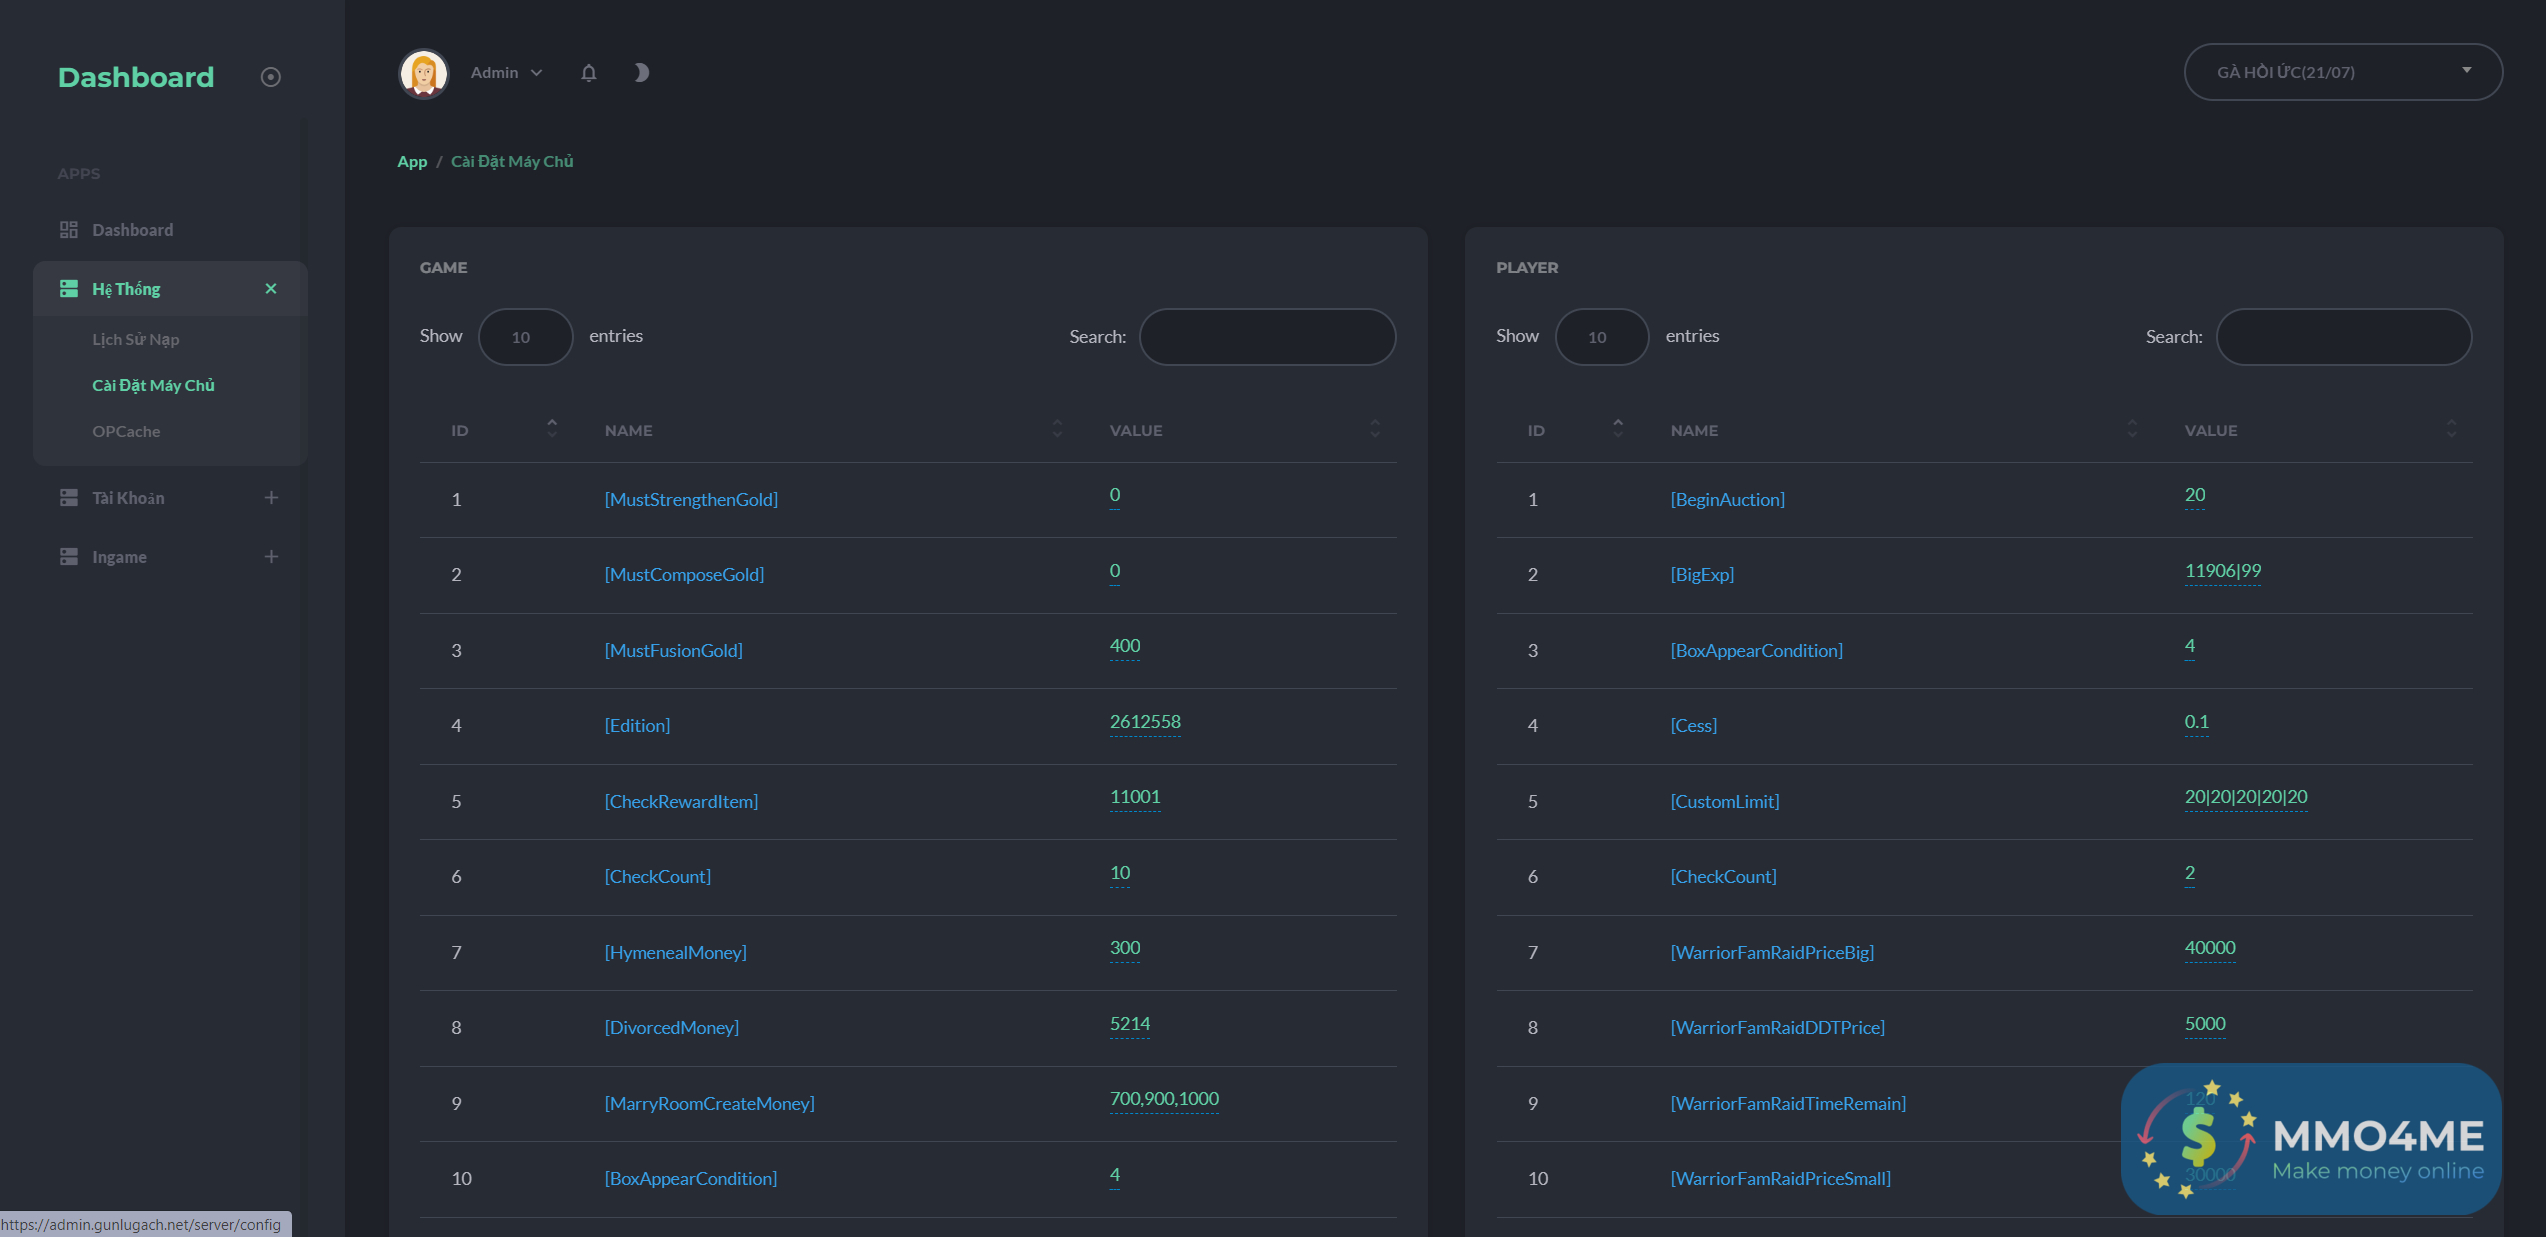Click App breadcrumb link
Image resolution: width=2546 pixels, height=1237 pixels.
(x=412, y=161)
